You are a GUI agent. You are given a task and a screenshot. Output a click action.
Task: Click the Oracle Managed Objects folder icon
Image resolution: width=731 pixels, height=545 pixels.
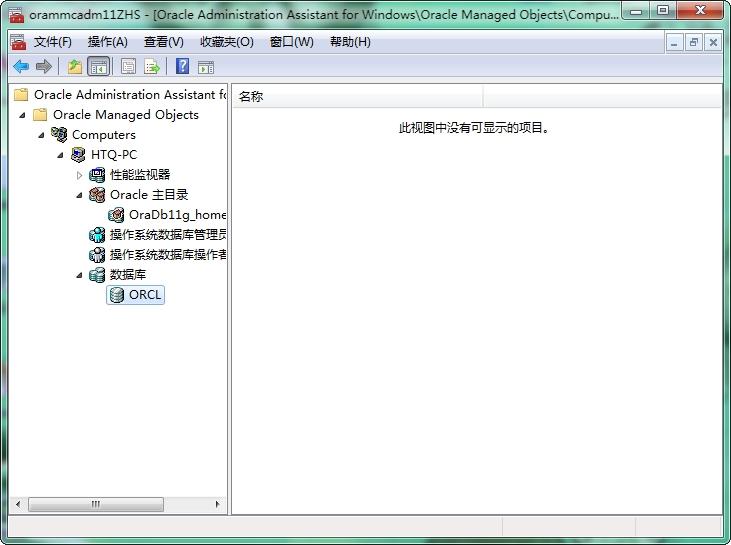[40, 115]
